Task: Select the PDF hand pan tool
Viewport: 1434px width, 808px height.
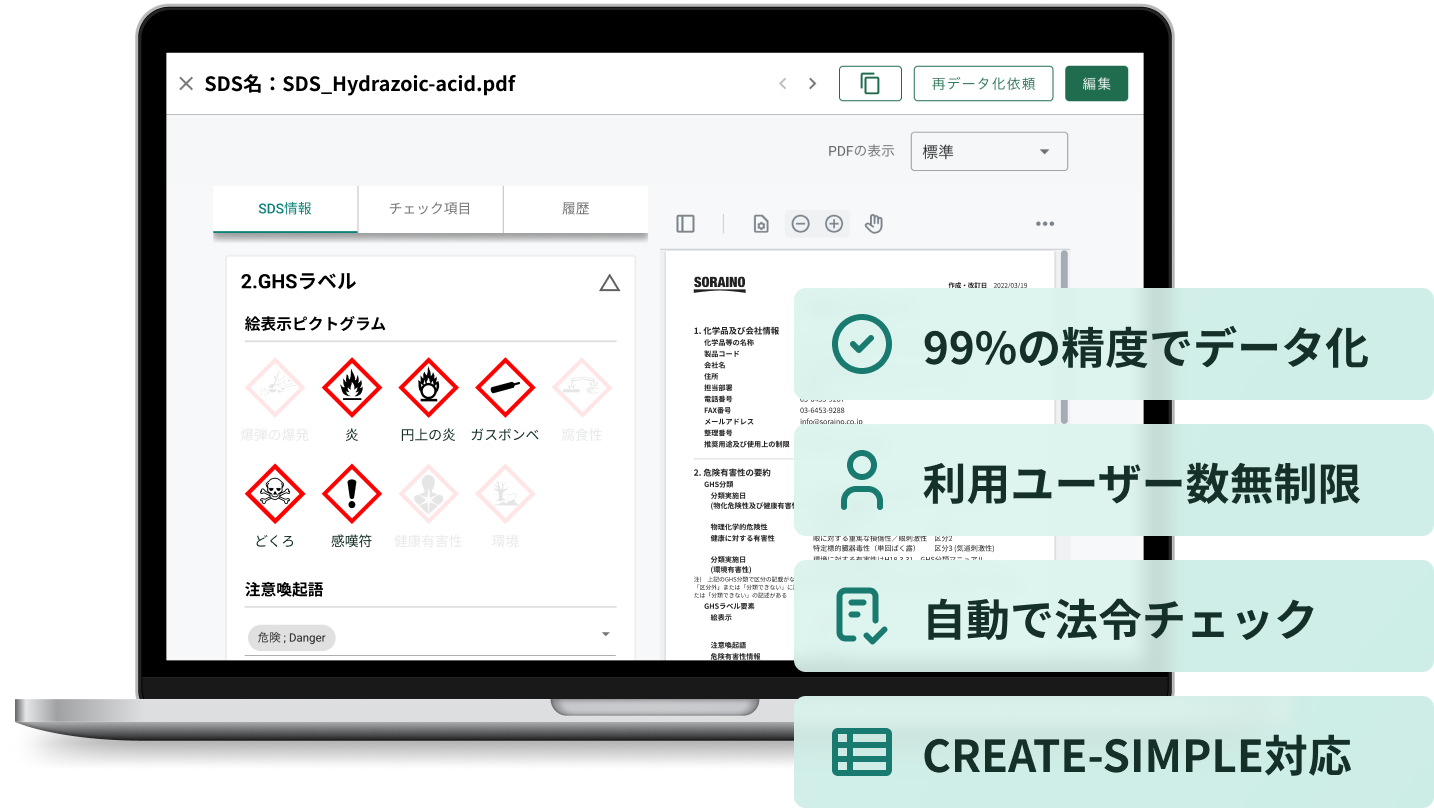Action: [x=874, y=224]
